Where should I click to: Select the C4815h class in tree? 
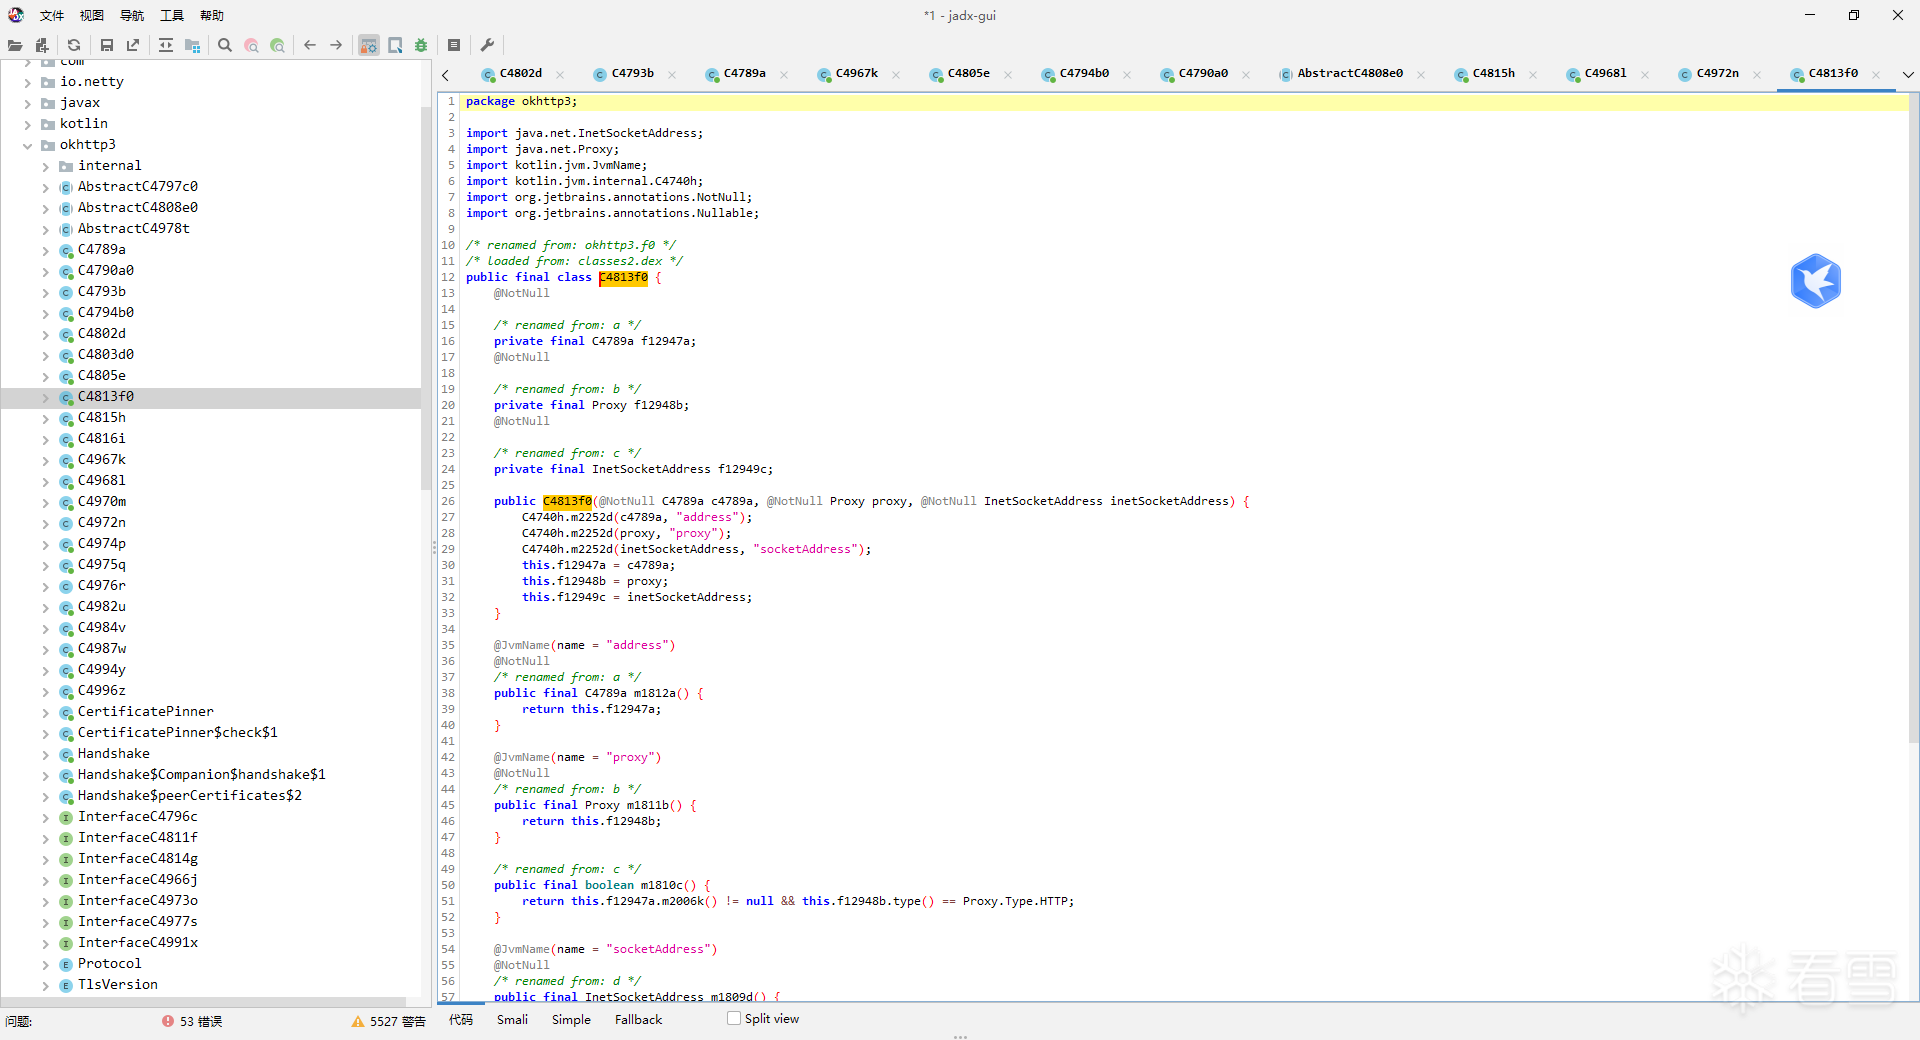pos(102,418)
